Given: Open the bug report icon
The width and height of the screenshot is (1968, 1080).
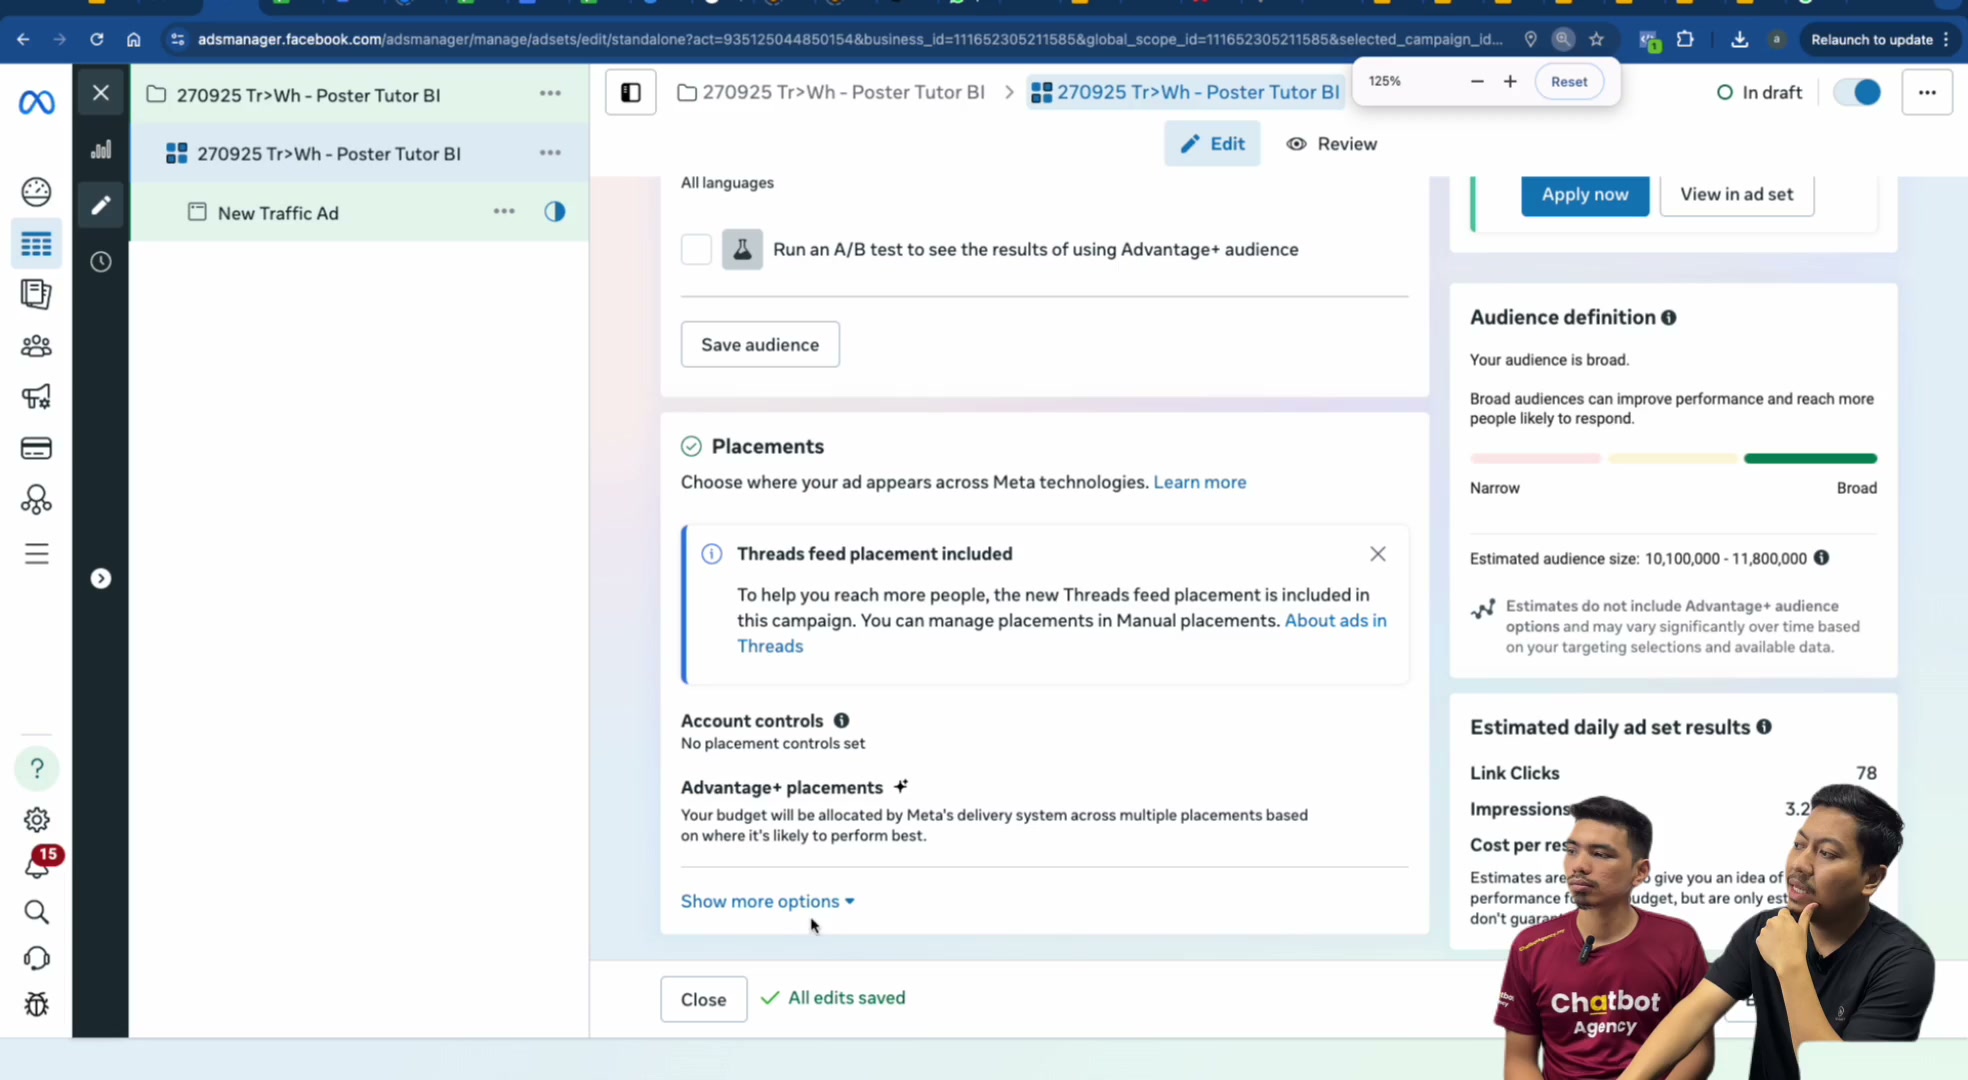Looking at the screenshot, I should (x=36, y=1004).
